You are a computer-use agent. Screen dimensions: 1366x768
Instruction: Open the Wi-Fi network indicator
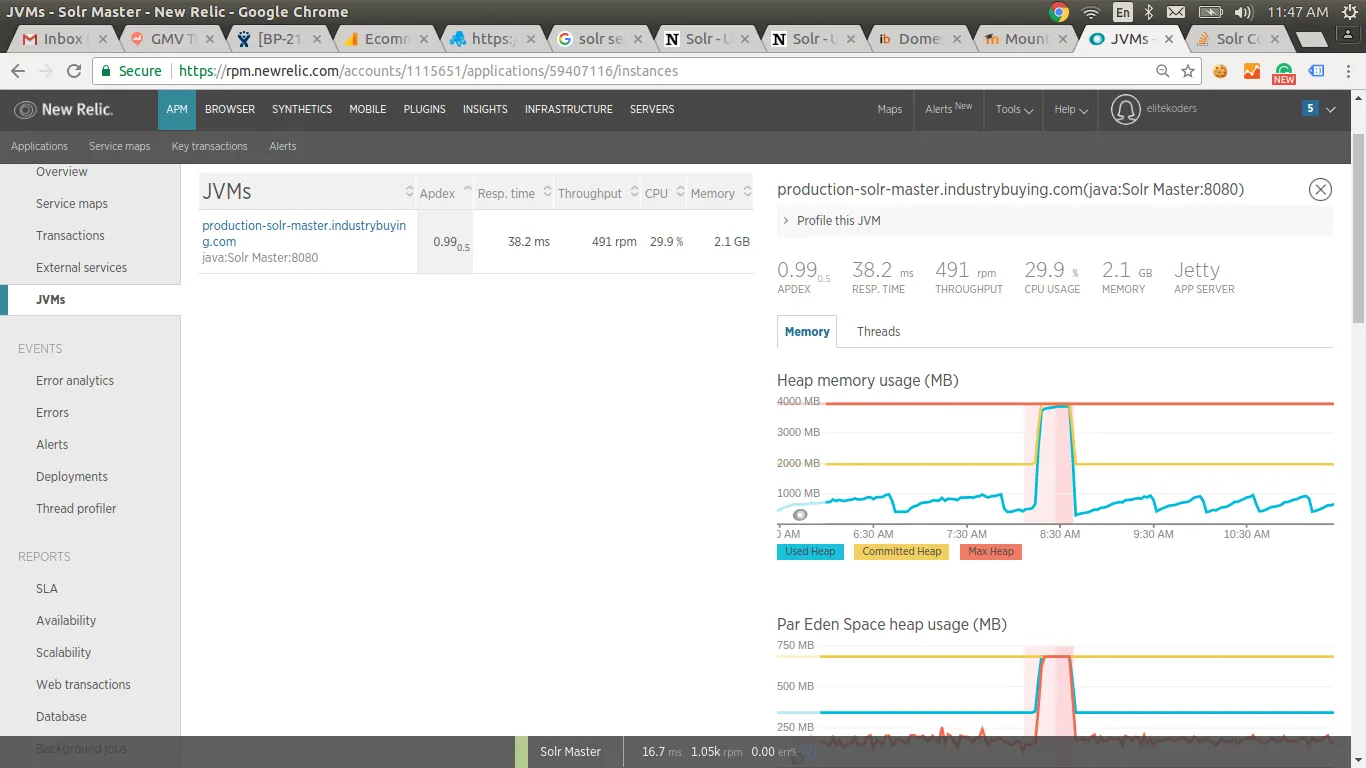tap(1090, 12)
